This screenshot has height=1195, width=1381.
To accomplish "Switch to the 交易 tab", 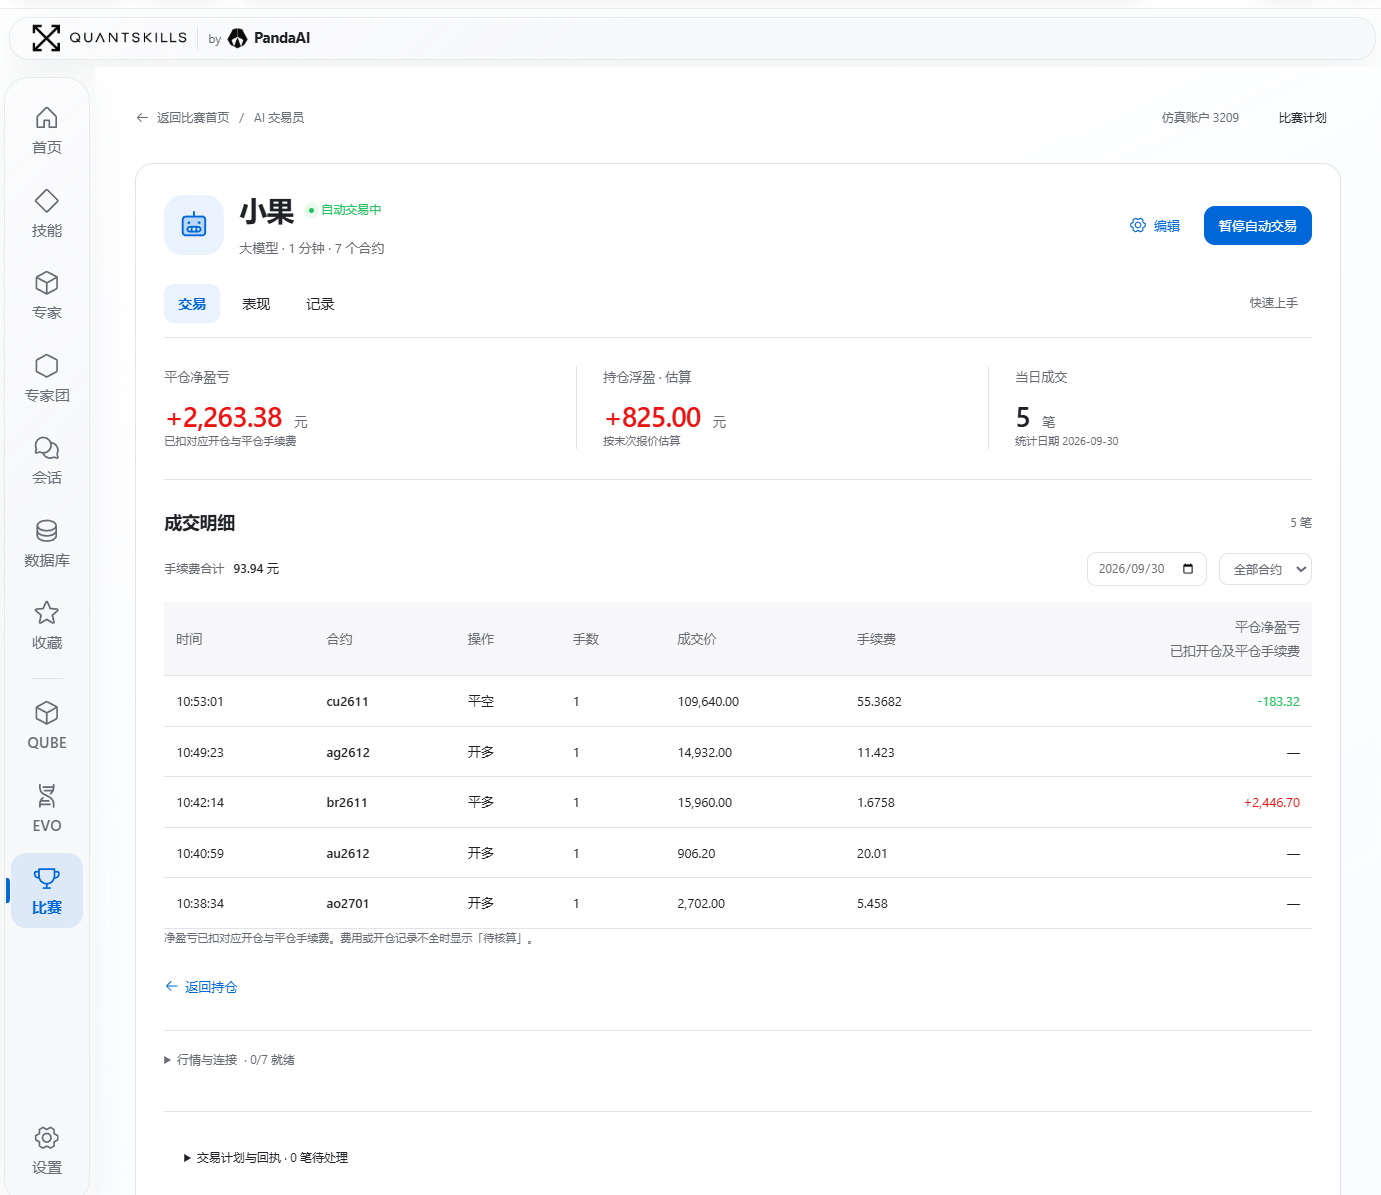I will (x=192, y=304).
